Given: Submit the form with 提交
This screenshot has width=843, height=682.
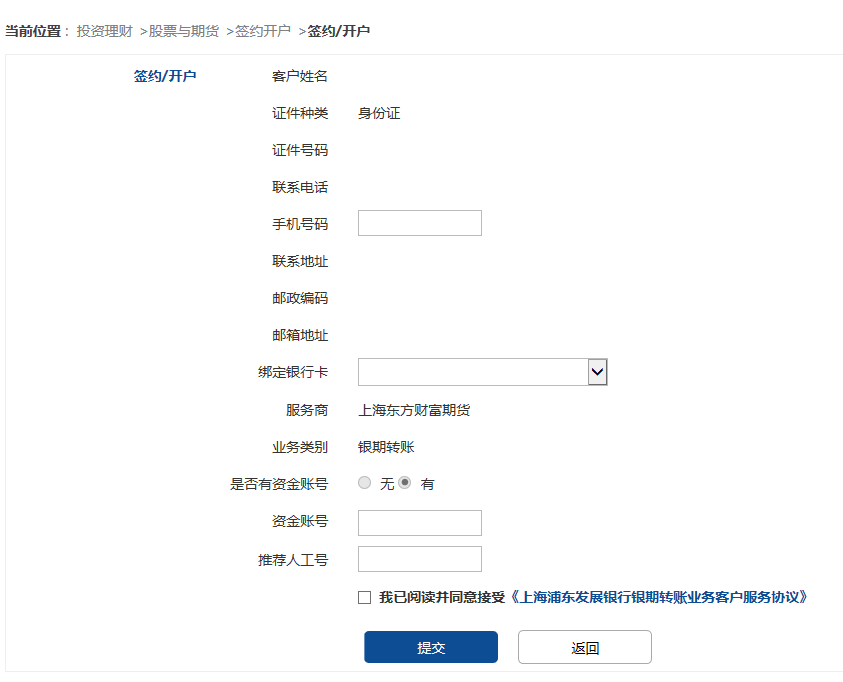Looking at the screenshot, I should point(431,647).
